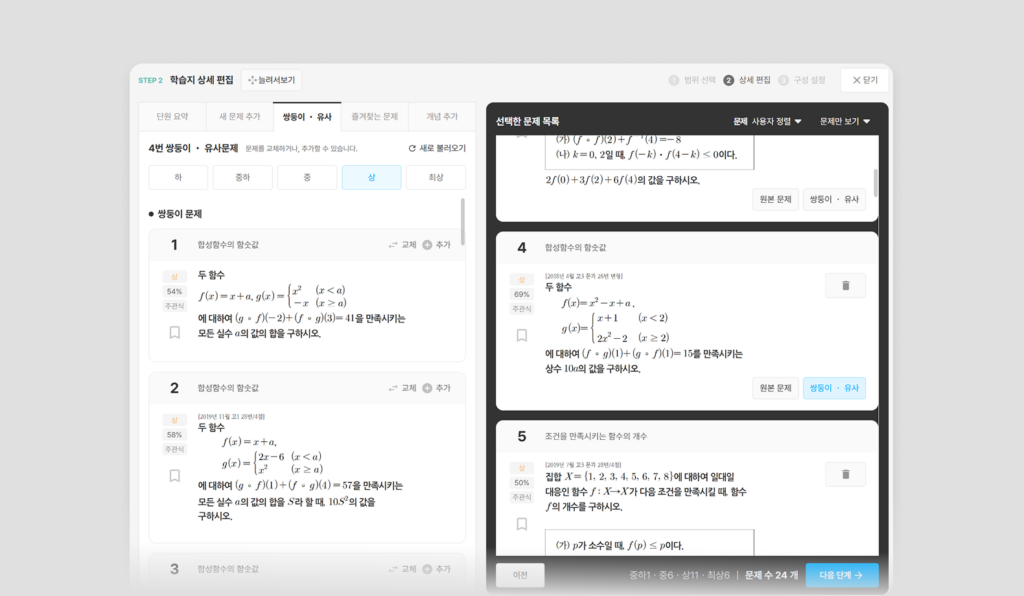Replace problem 2 using 교체 swap icon
The image size is (1024, 596).
393,388
